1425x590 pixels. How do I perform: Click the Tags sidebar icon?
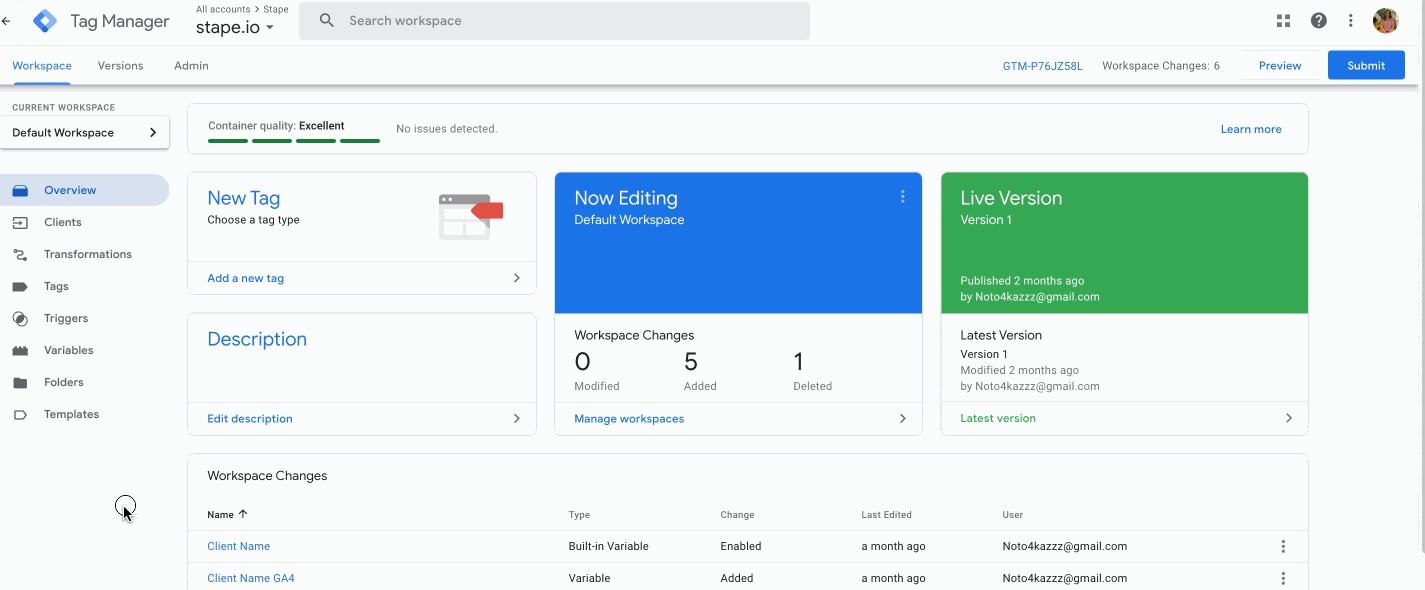click(x=20, y=286)
